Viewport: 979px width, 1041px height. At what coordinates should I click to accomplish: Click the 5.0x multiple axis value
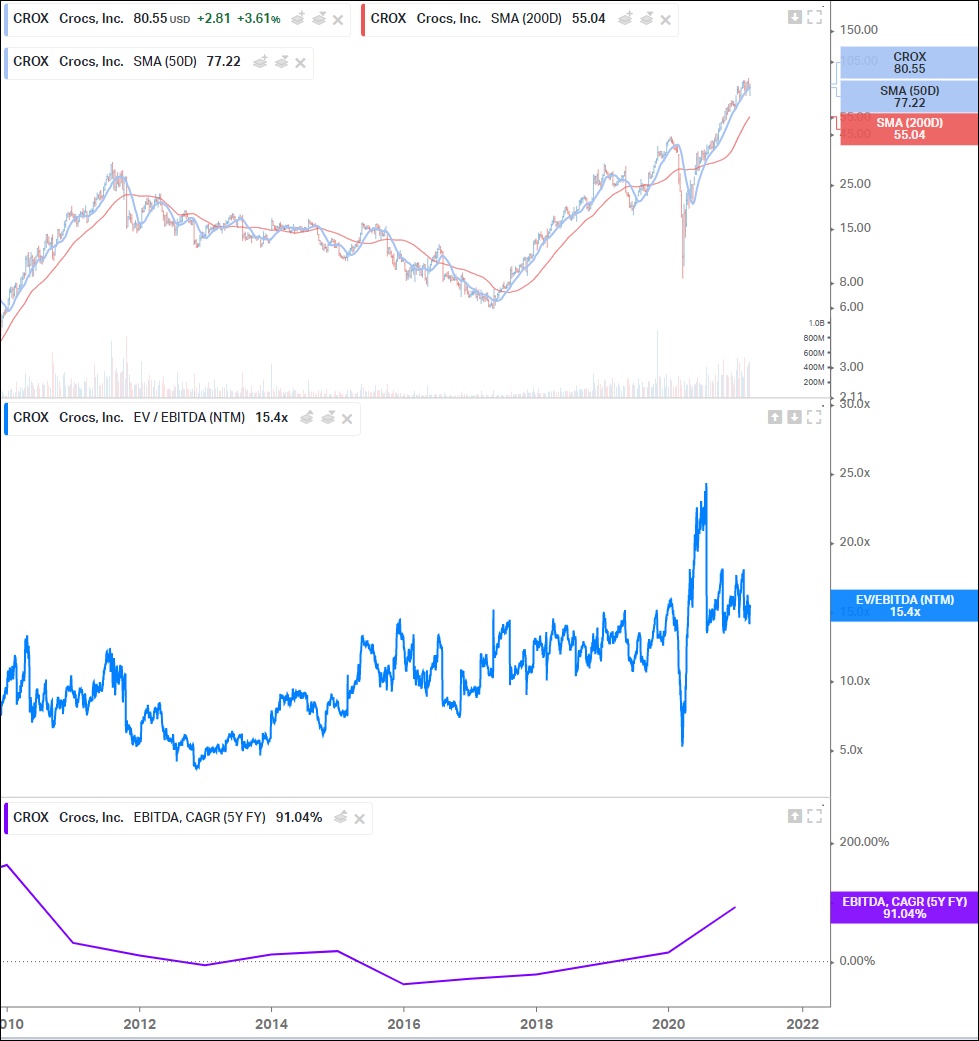point(852,750)
